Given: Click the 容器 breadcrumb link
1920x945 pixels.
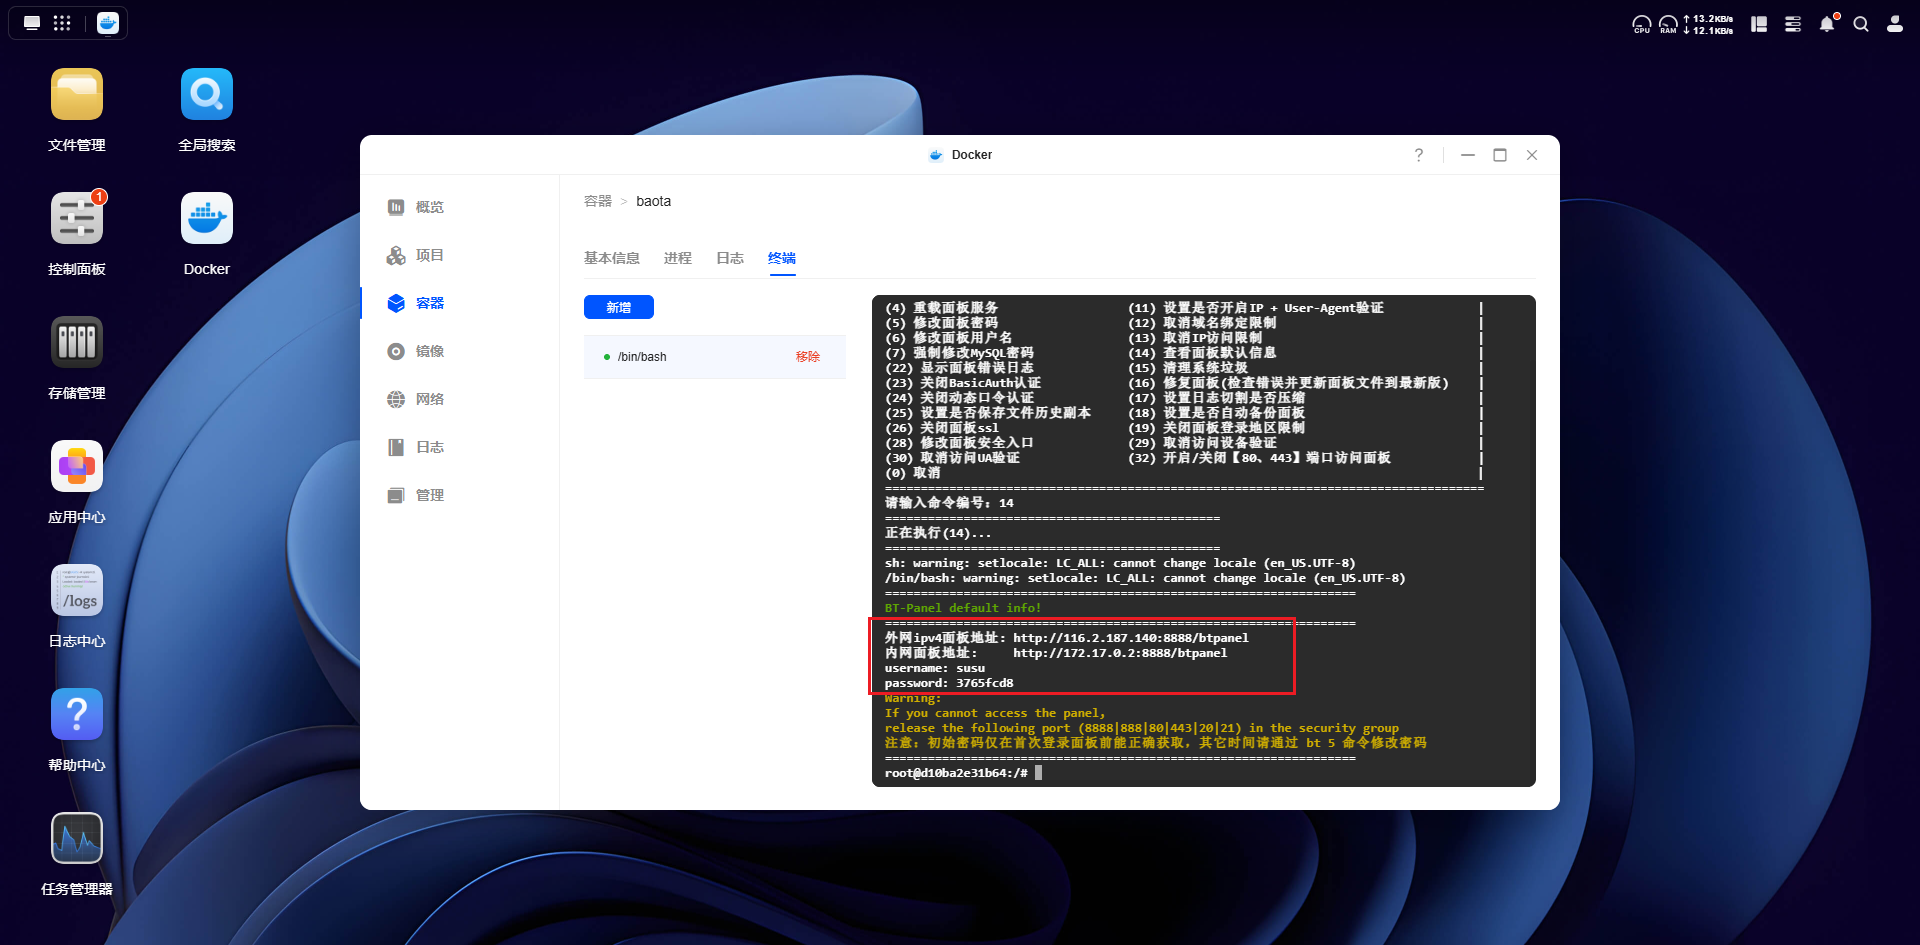Looking at the screenshot, I should 597,201.
